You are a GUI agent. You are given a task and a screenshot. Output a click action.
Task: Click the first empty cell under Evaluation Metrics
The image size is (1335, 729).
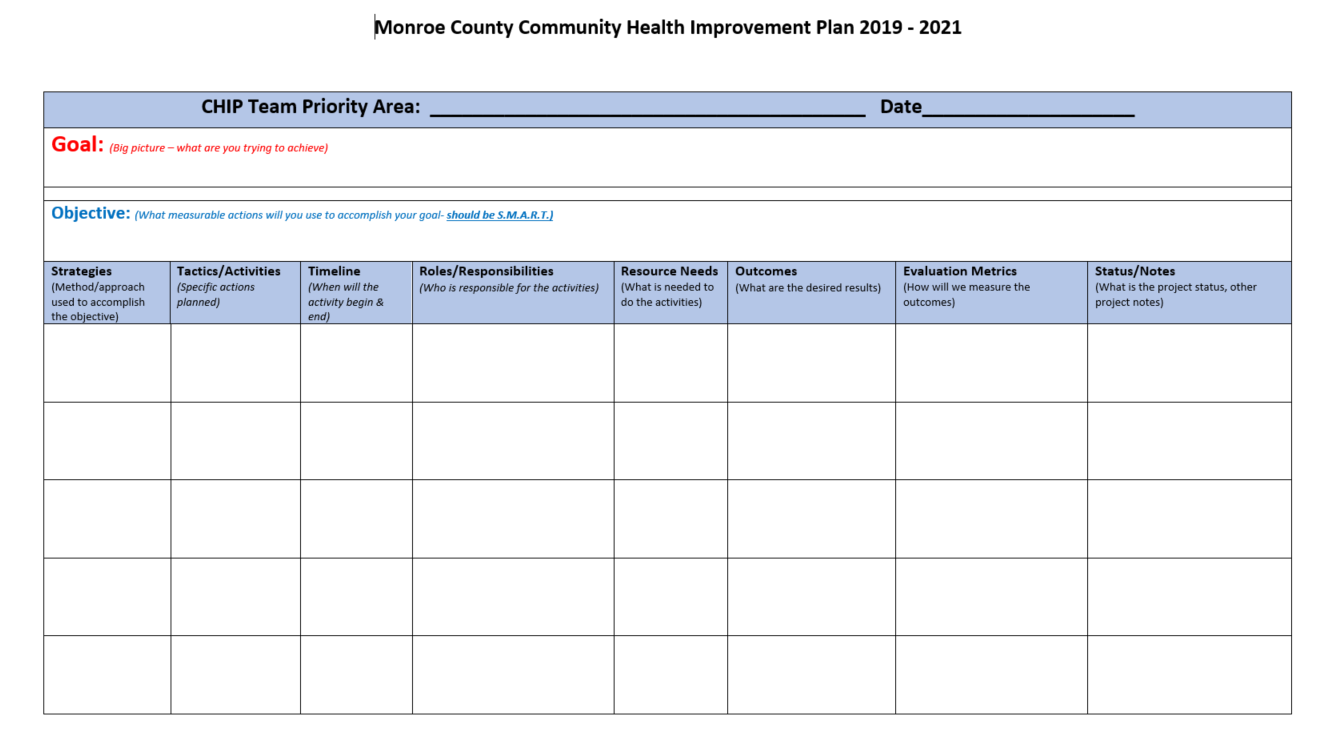point(991,363)
